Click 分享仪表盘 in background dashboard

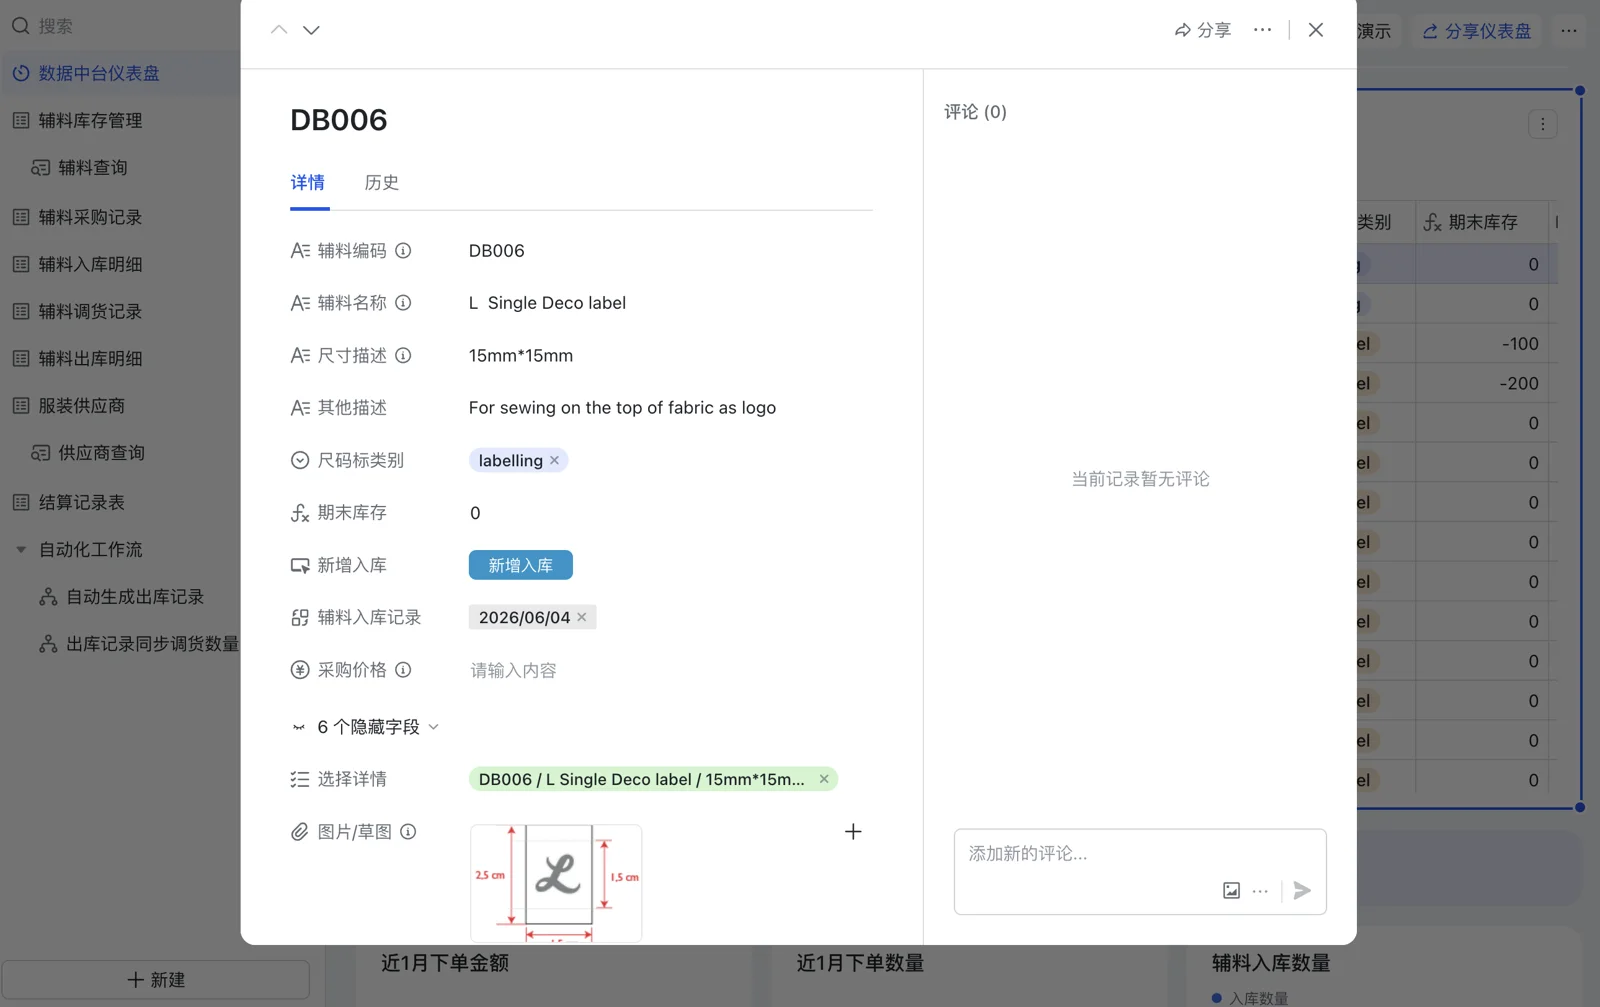(1477, 31)
